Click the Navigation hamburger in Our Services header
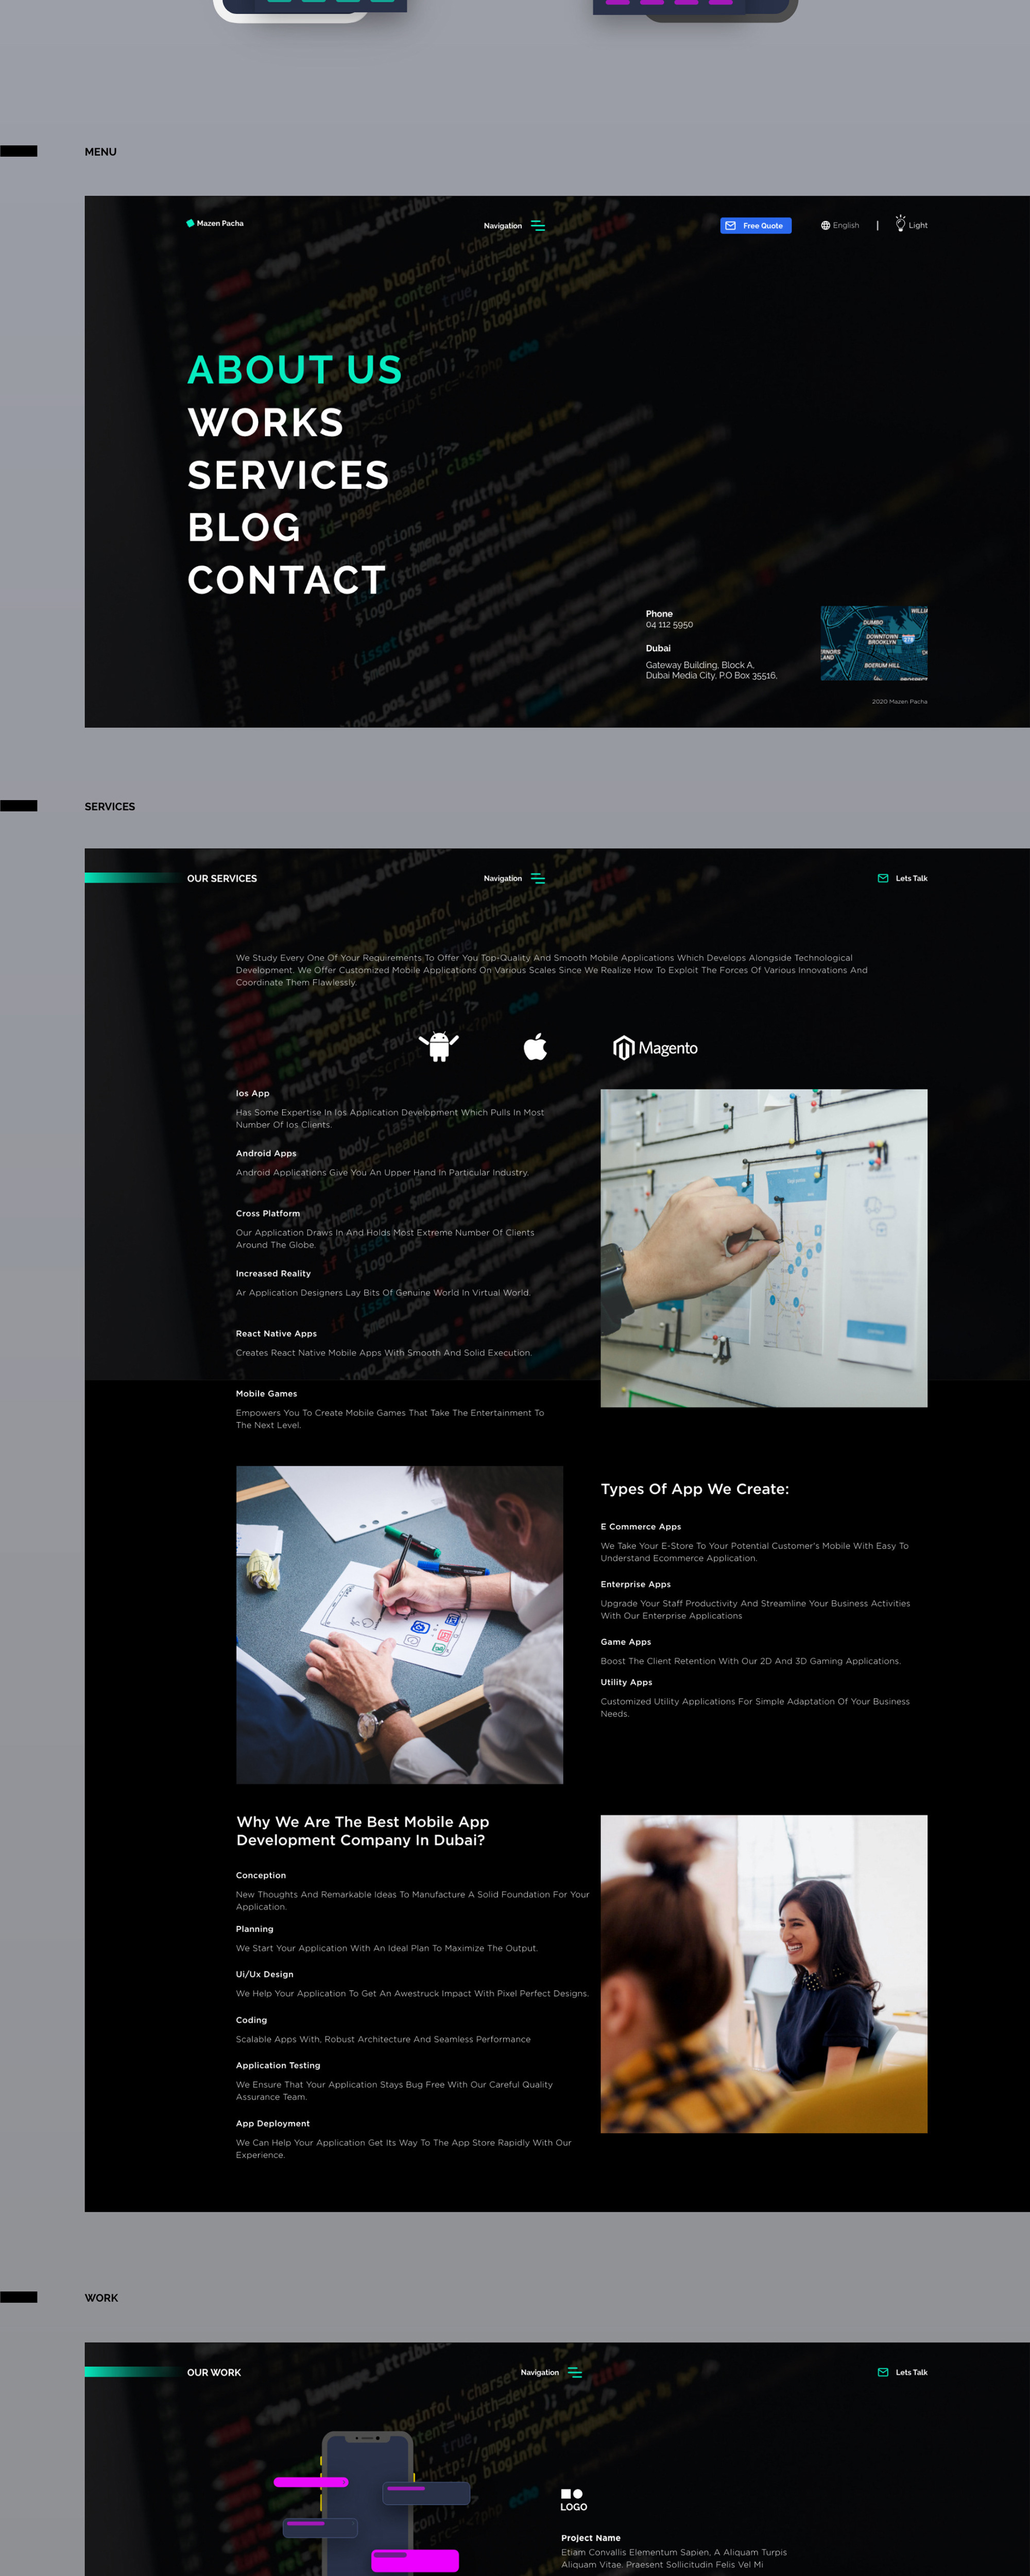Screen dimensions: 1030x2576 tap(537, 878)
